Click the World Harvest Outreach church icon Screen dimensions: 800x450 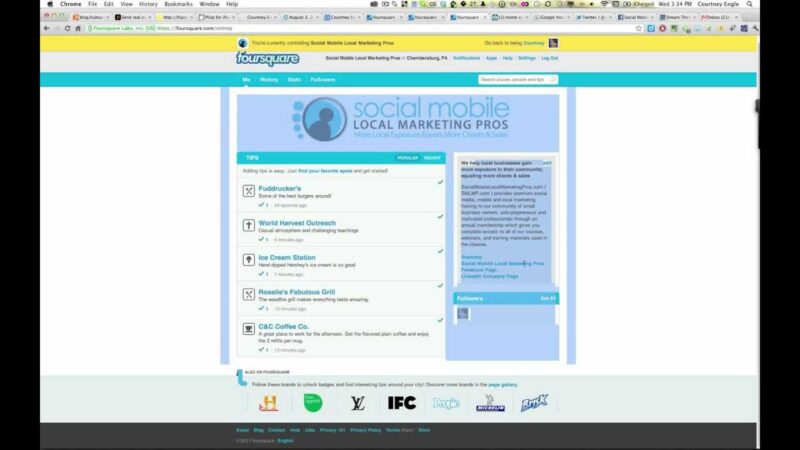click(248, 225)
